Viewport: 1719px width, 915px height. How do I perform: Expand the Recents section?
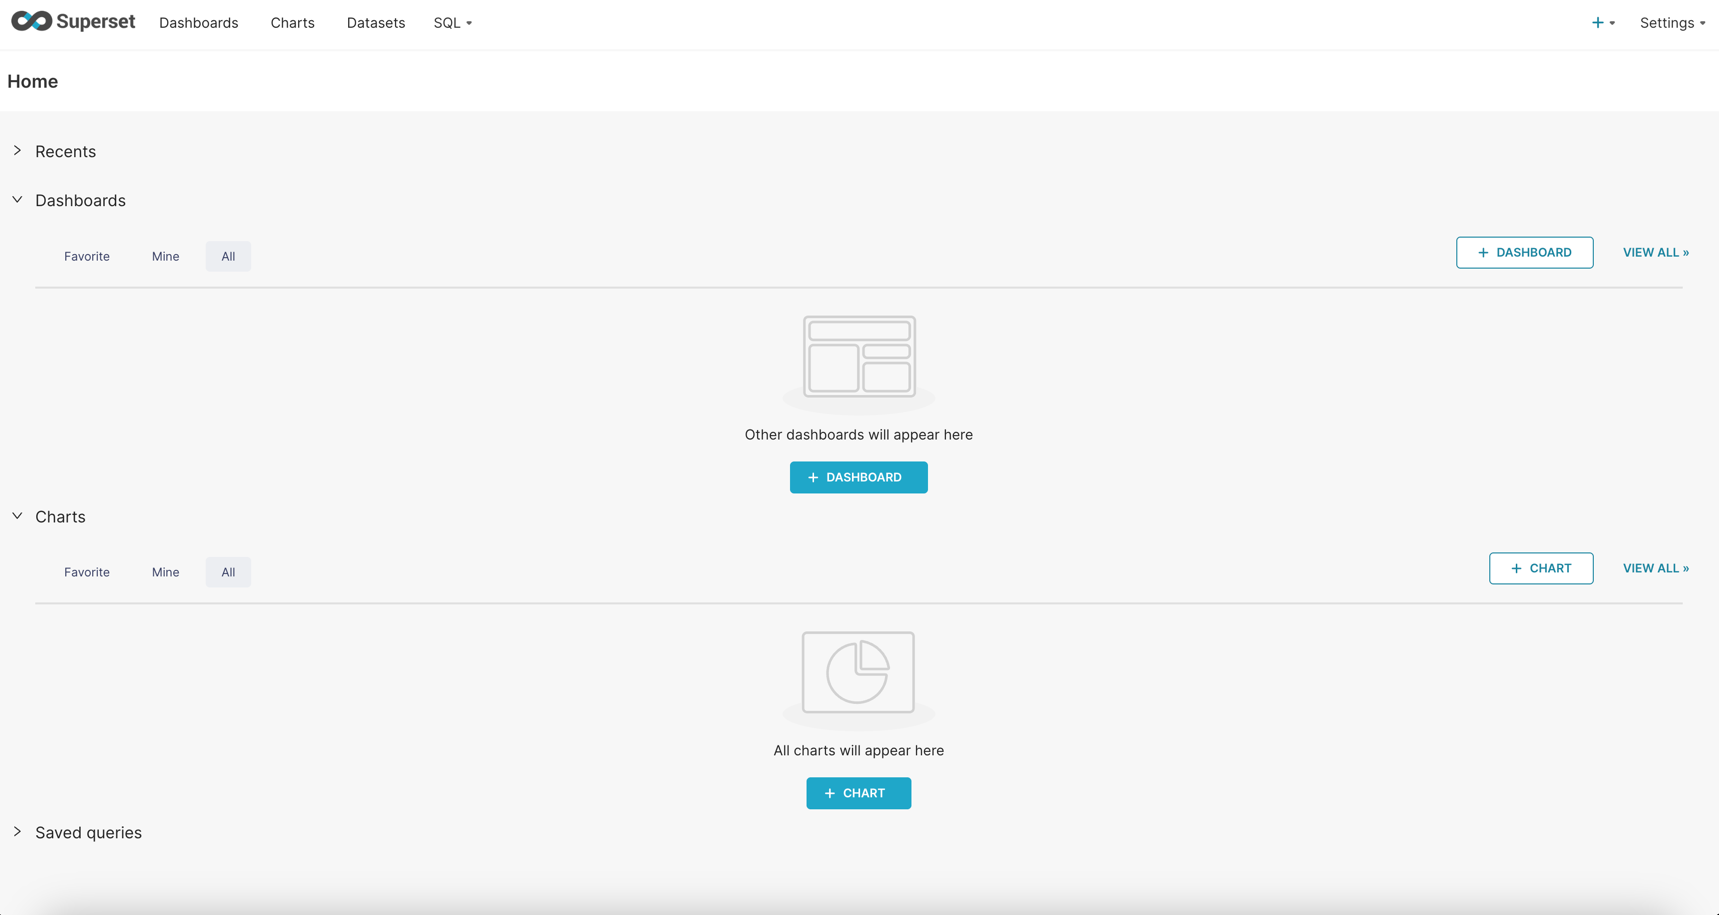pos(17,151)
